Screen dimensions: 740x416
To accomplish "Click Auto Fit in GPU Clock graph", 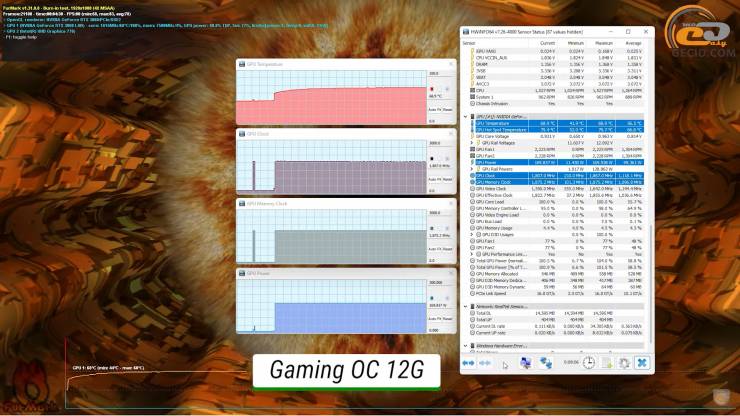I will [434, 179].
